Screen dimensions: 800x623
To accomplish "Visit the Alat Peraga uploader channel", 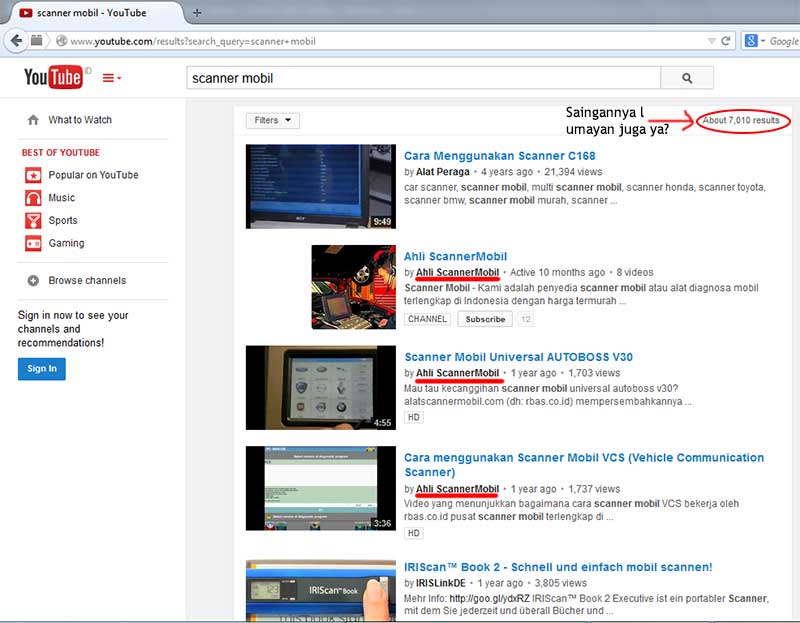I will click(x=443, y=172).
